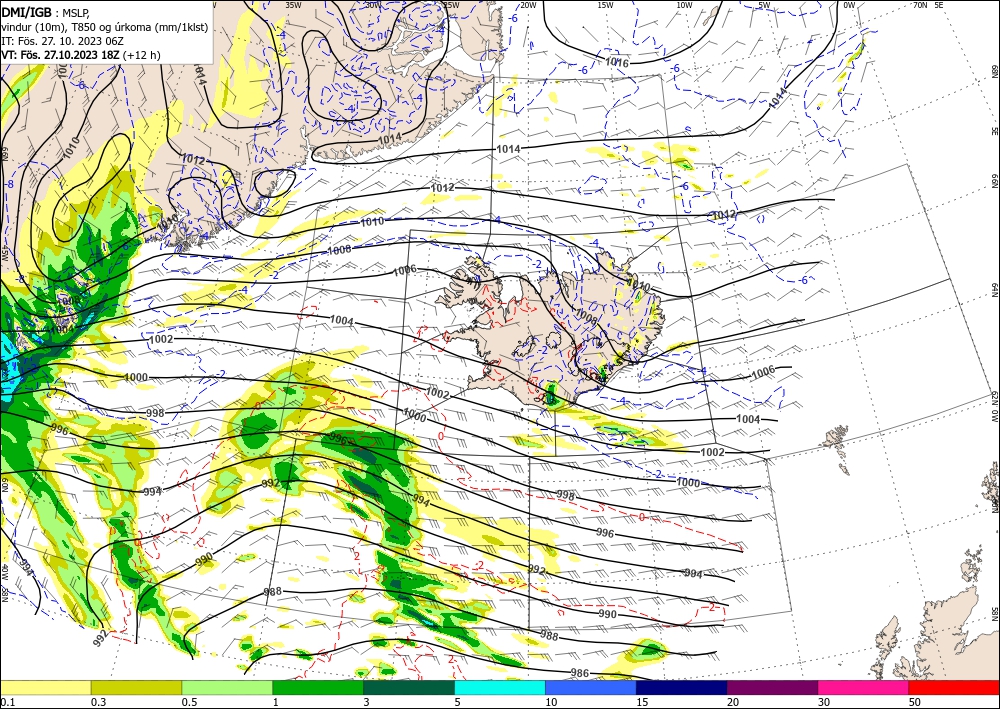Click the '5W' longitude label at top

(765, 5)
